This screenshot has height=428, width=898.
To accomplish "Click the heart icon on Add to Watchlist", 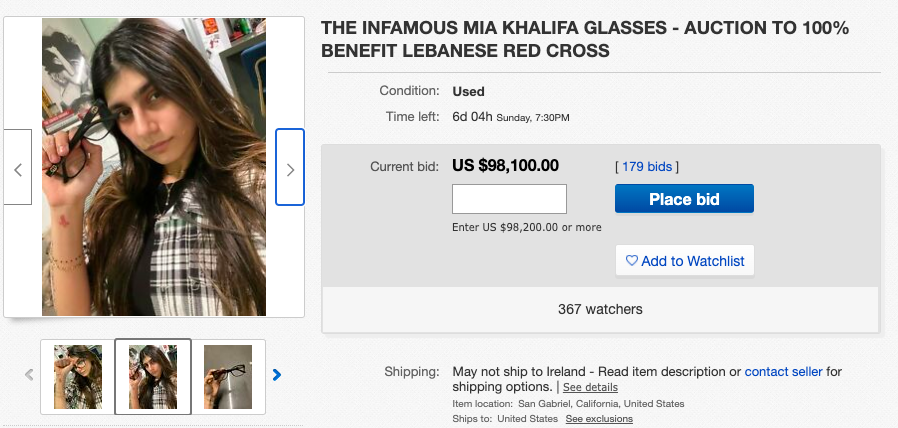I will point(632,261).
